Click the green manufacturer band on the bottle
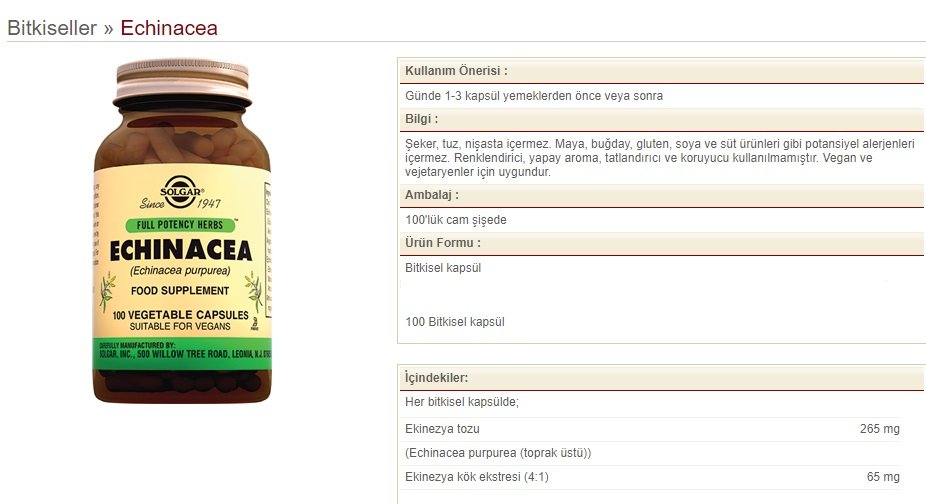Screen dimensions: 926x504 pos(182,353)
